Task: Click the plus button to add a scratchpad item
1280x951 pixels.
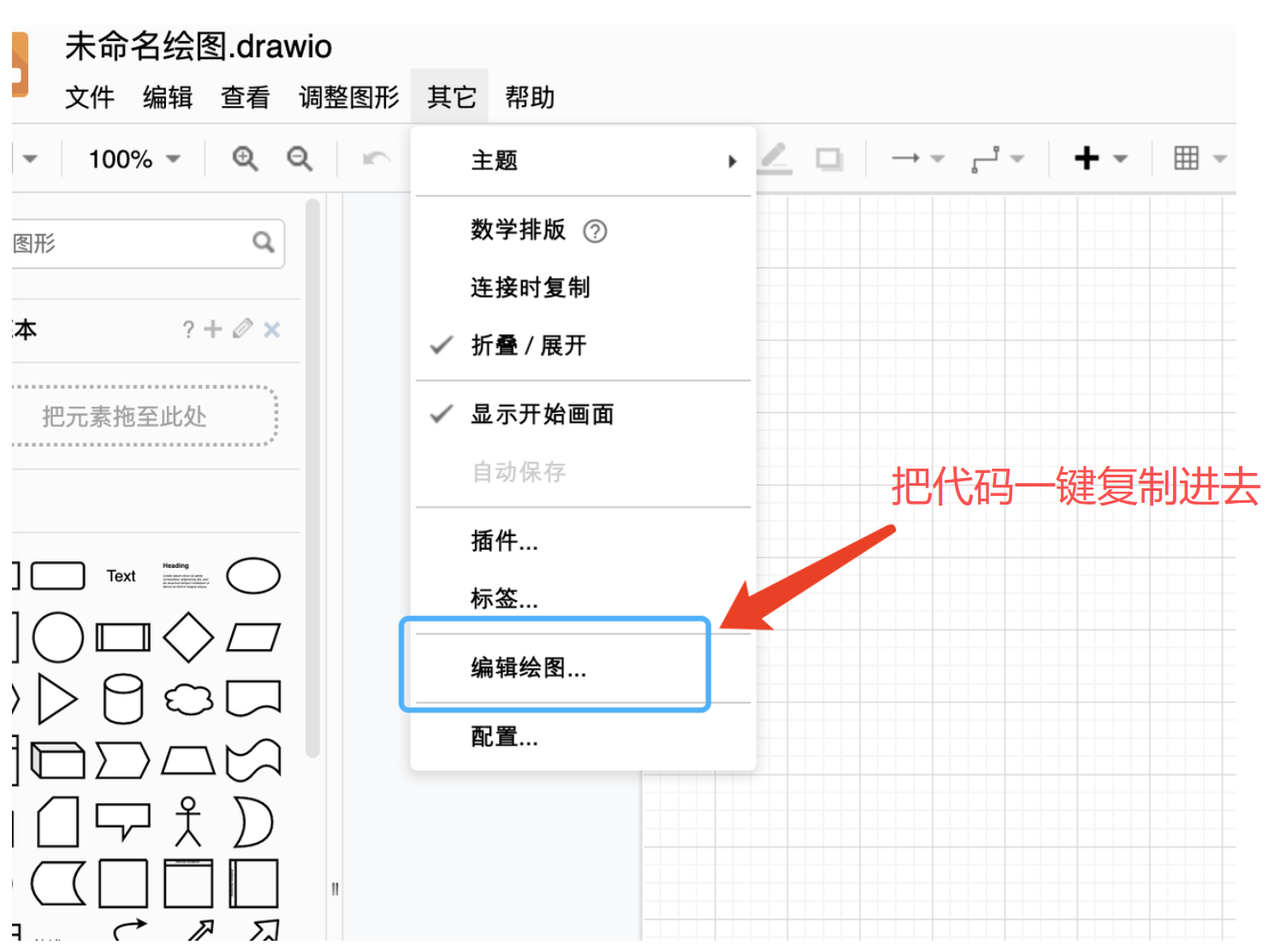Action: tap(215, 329)
